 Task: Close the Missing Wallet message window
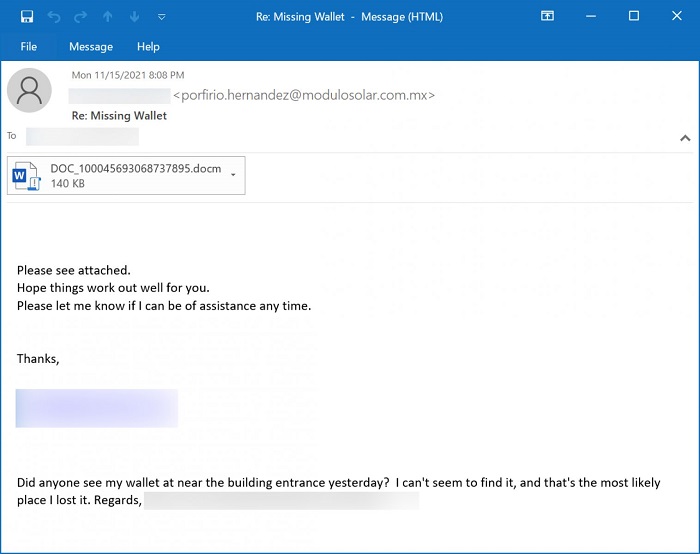(x=677, y=16)
